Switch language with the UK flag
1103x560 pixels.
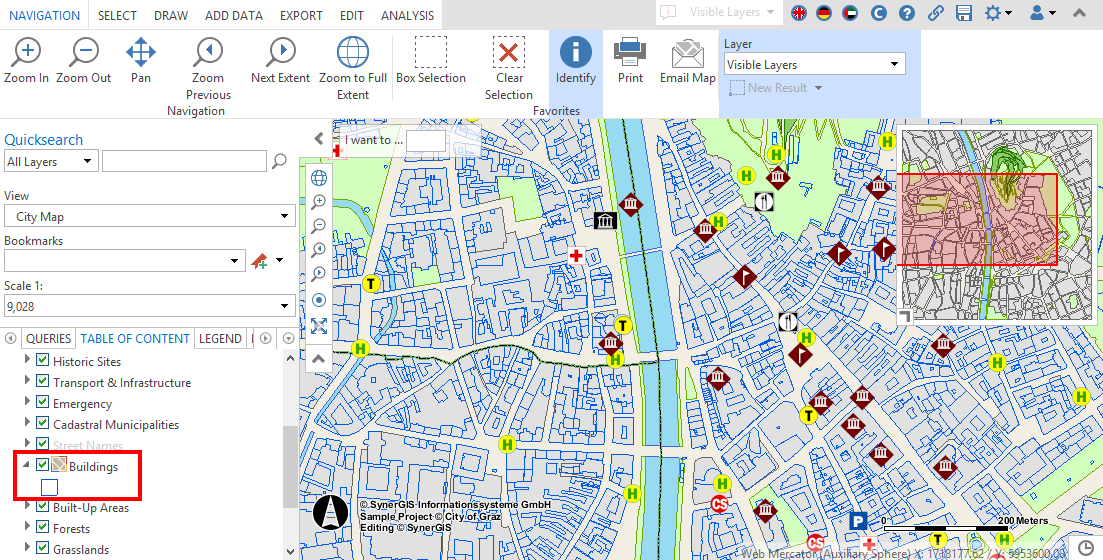click(x=798, y=13)
